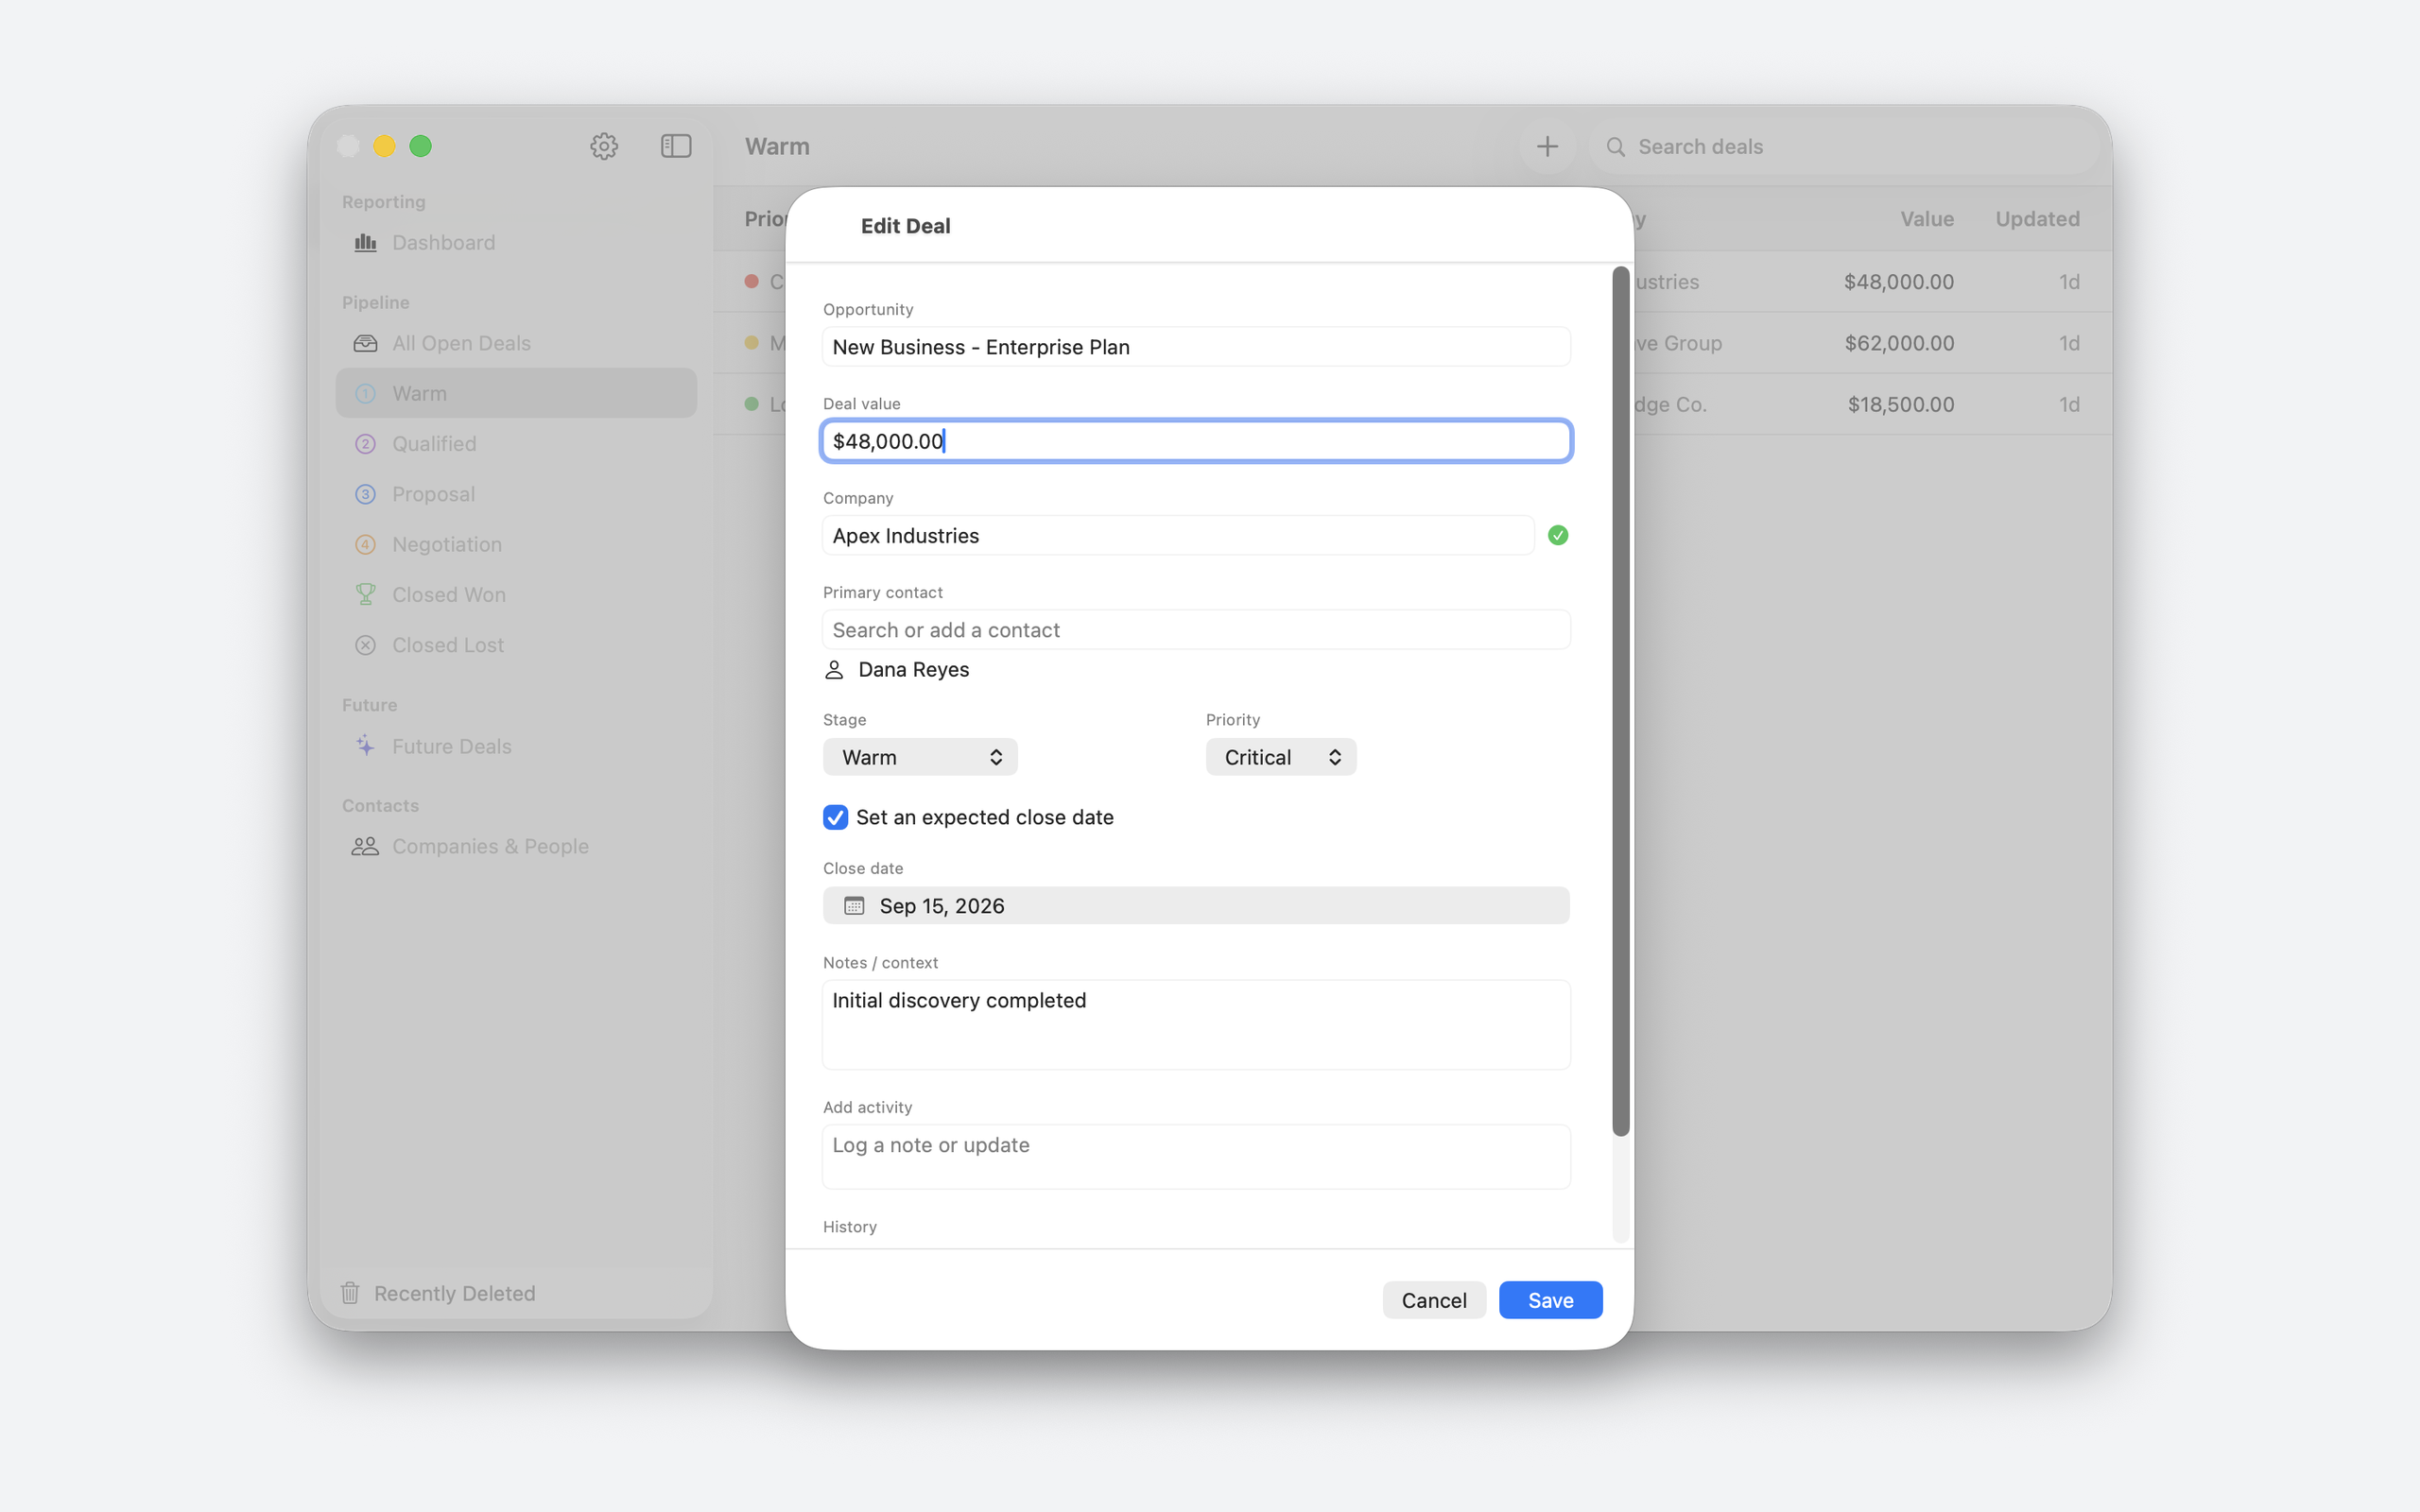Image resolution: width=2420 pixels, height=1512 pixels.
Task: Click Updated column header
Action: pyautogui.click(x=2037, y=219)
